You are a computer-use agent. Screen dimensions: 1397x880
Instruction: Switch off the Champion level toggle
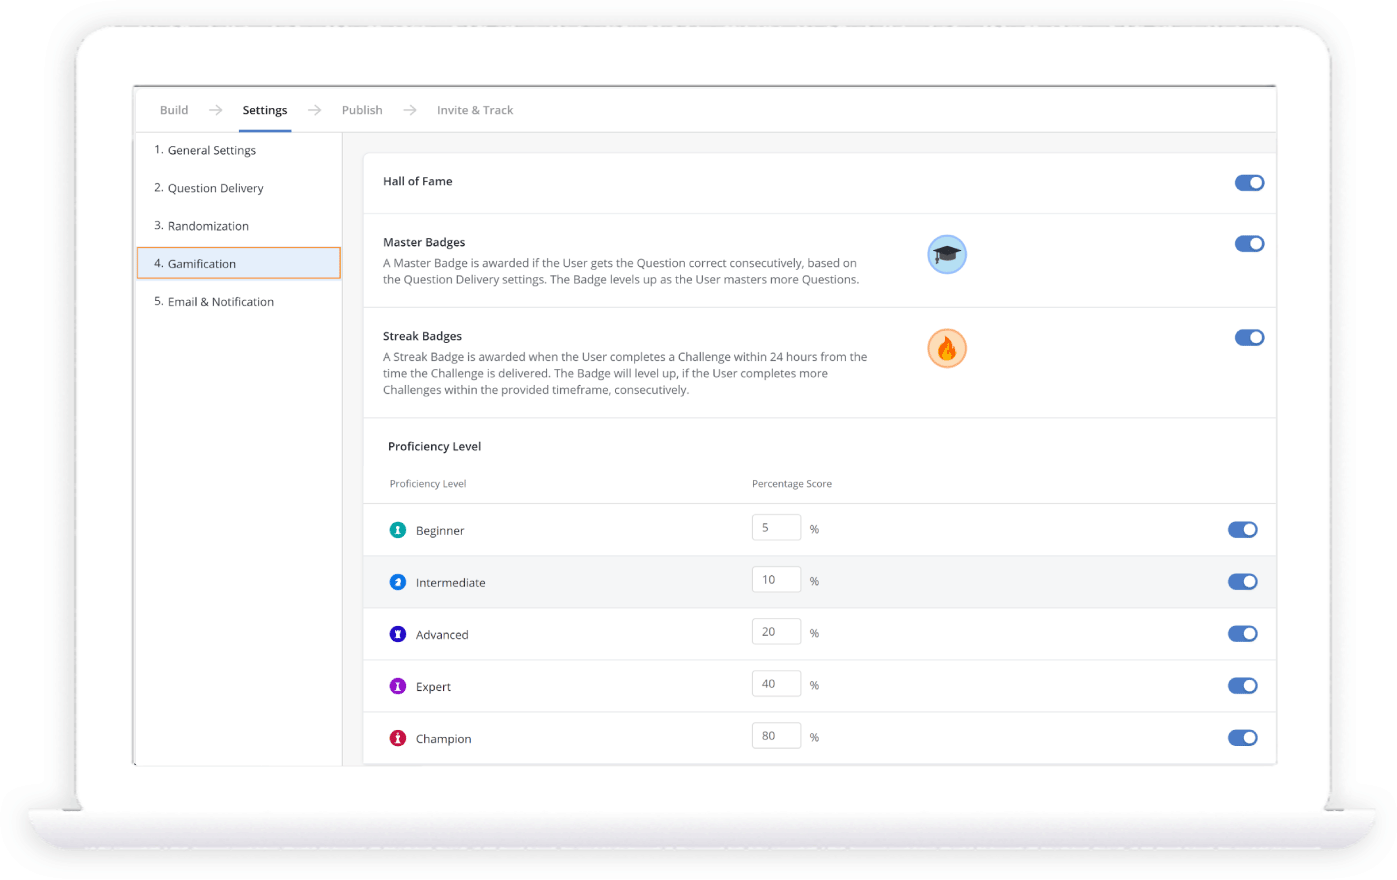(1242, 738)
